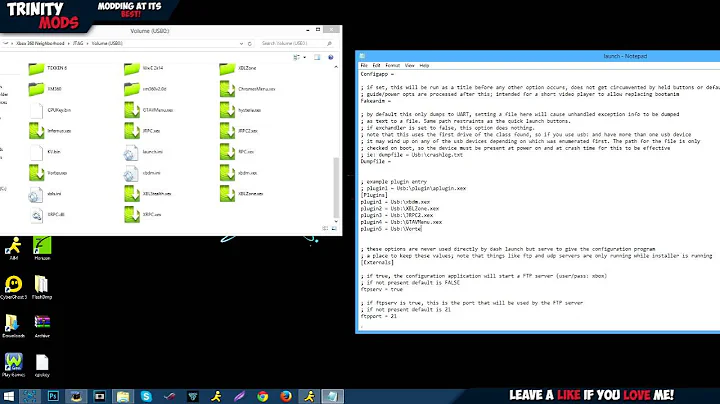Click the [Plugins] section header text
Screen dimensions: 720x404
coord(374,195)
